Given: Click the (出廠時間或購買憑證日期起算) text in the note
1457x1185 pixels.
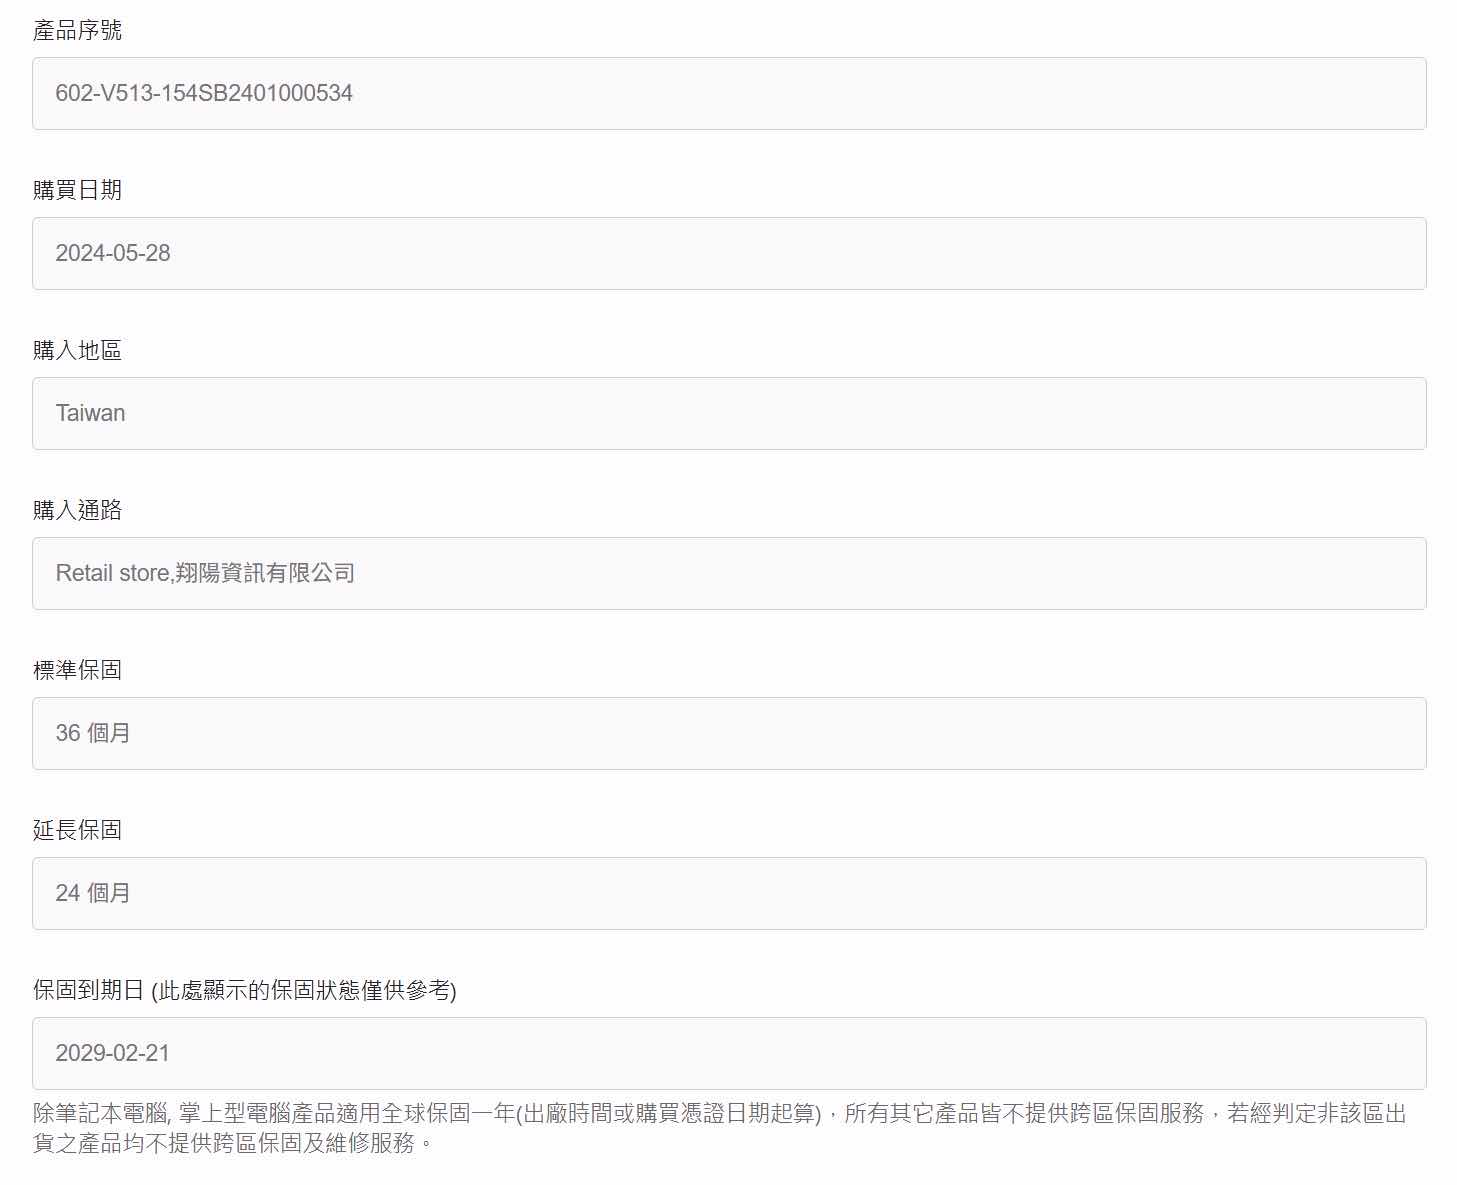Looking at the screenshot, I should point(668,1113).
